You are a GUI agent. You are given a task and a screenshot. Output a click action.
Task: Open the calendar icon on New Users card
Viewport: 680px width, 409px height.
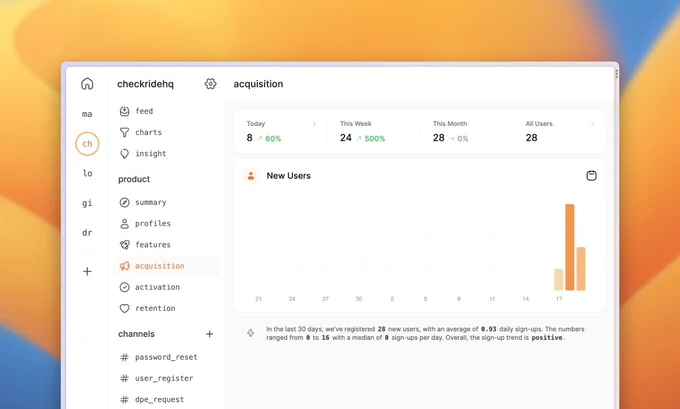tap(592, 176)
